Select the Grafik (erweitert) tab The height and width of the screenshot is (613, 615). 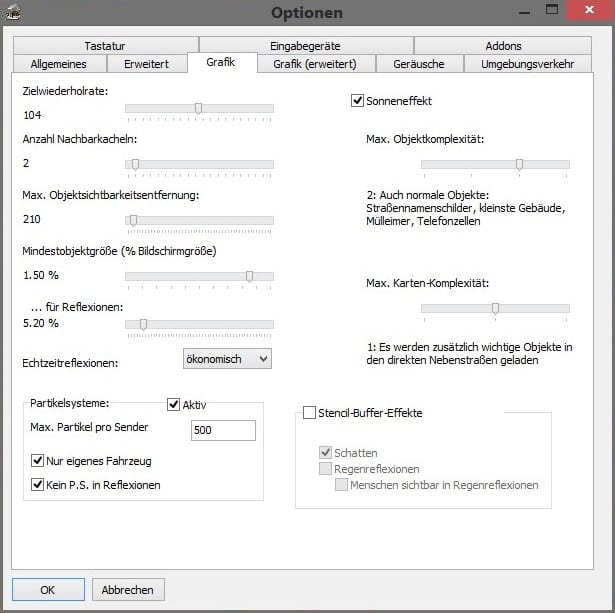pos(316,64)
